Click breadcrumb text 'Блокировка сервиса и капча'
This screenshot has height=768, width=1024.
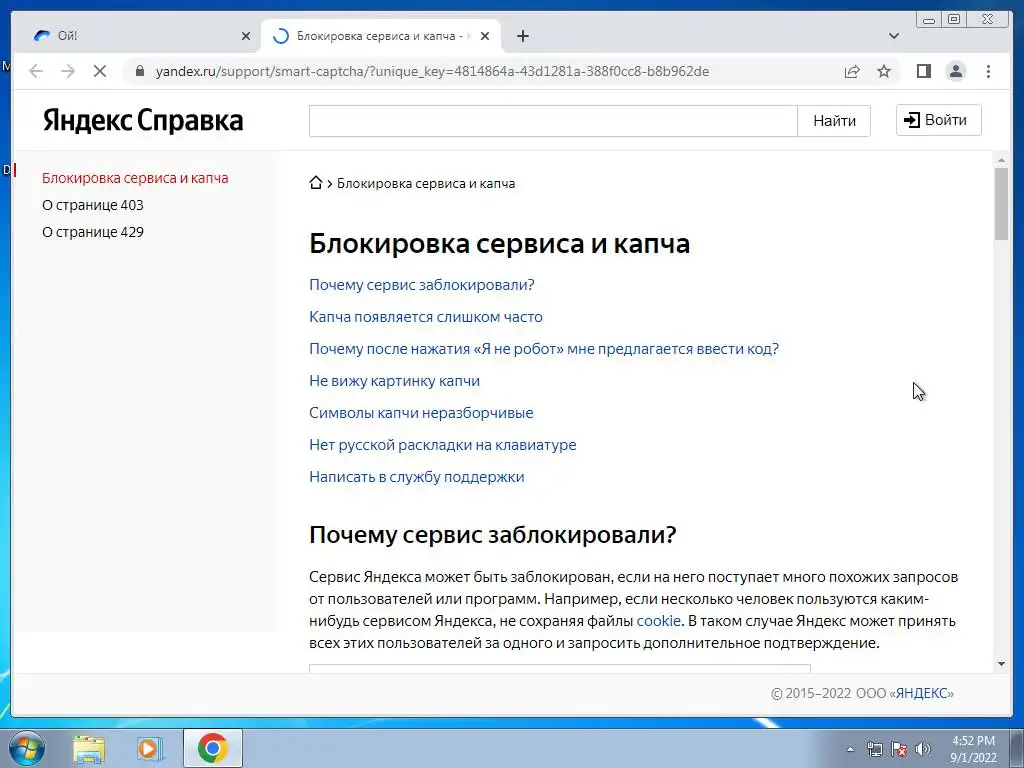pyautogui.click(x=426, y=184)
